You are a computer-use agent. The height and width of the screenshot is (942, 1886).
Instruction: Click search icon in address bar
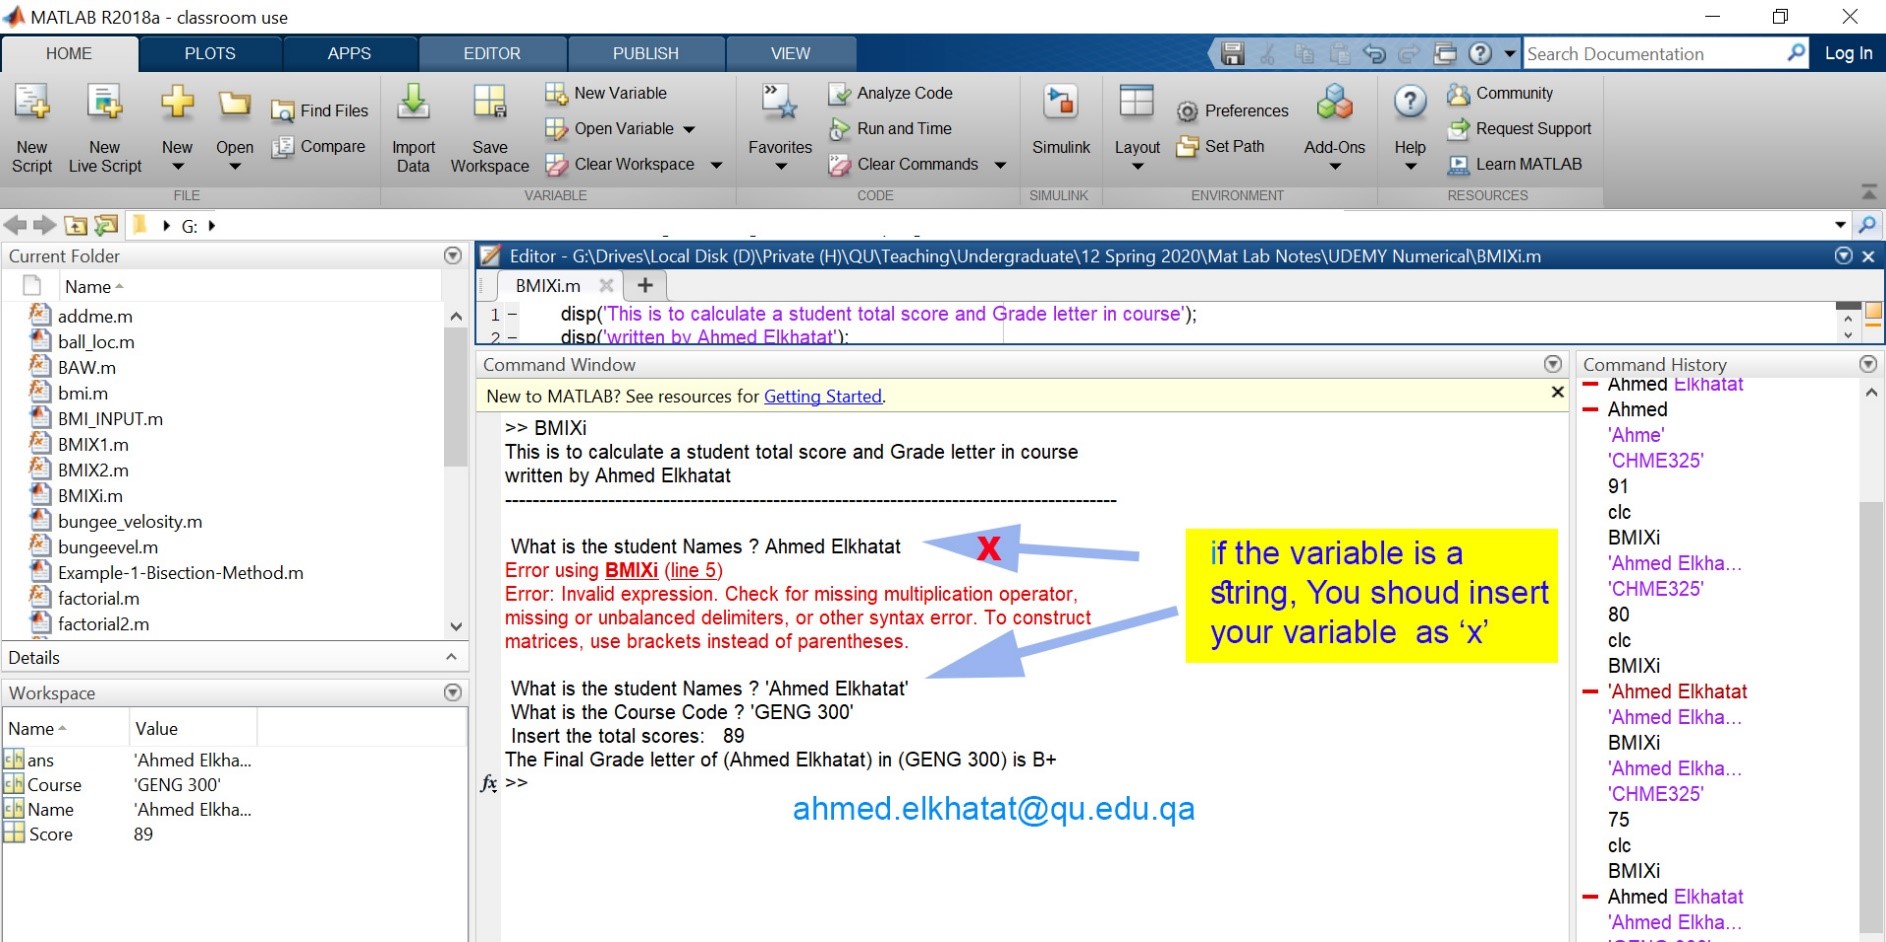click(x=1866, y=225)
